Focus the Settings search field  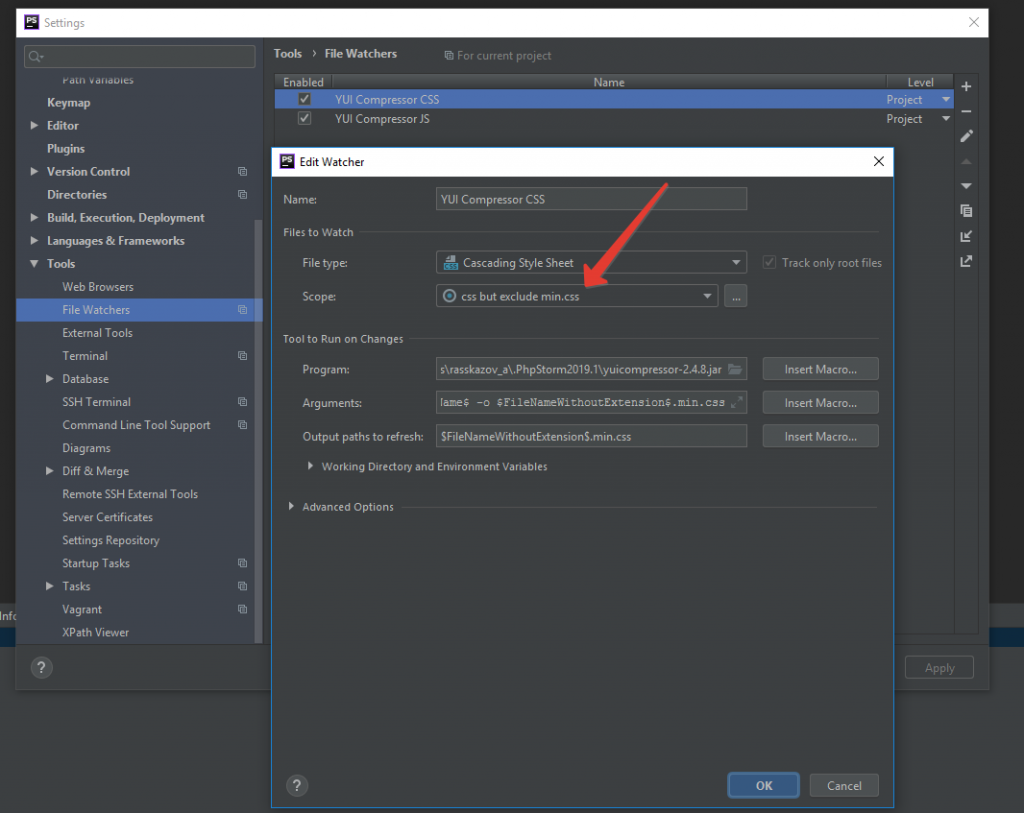pyautogui.click(x=139, y=57)
